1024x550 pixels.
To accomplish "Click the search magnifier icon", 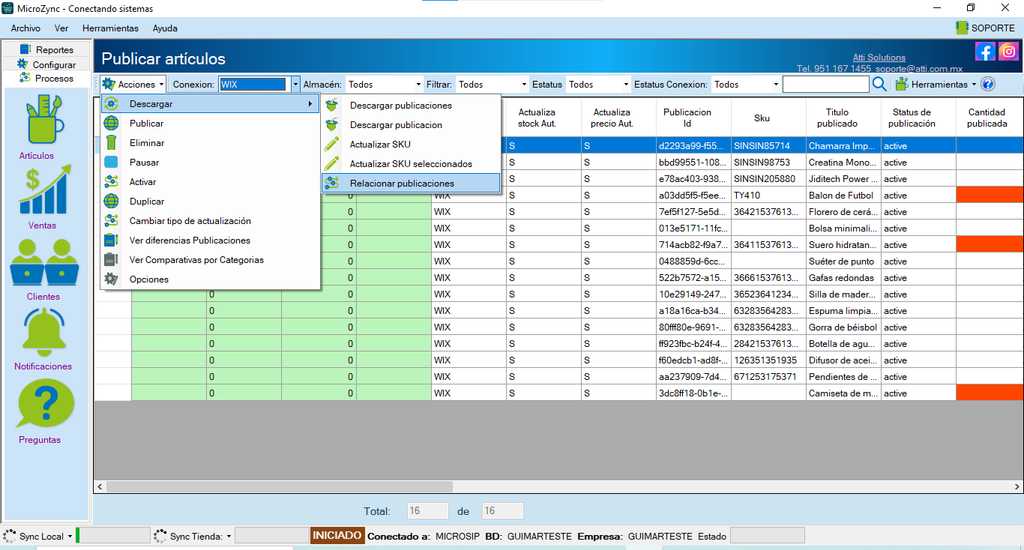I will [x=880, y=84].
